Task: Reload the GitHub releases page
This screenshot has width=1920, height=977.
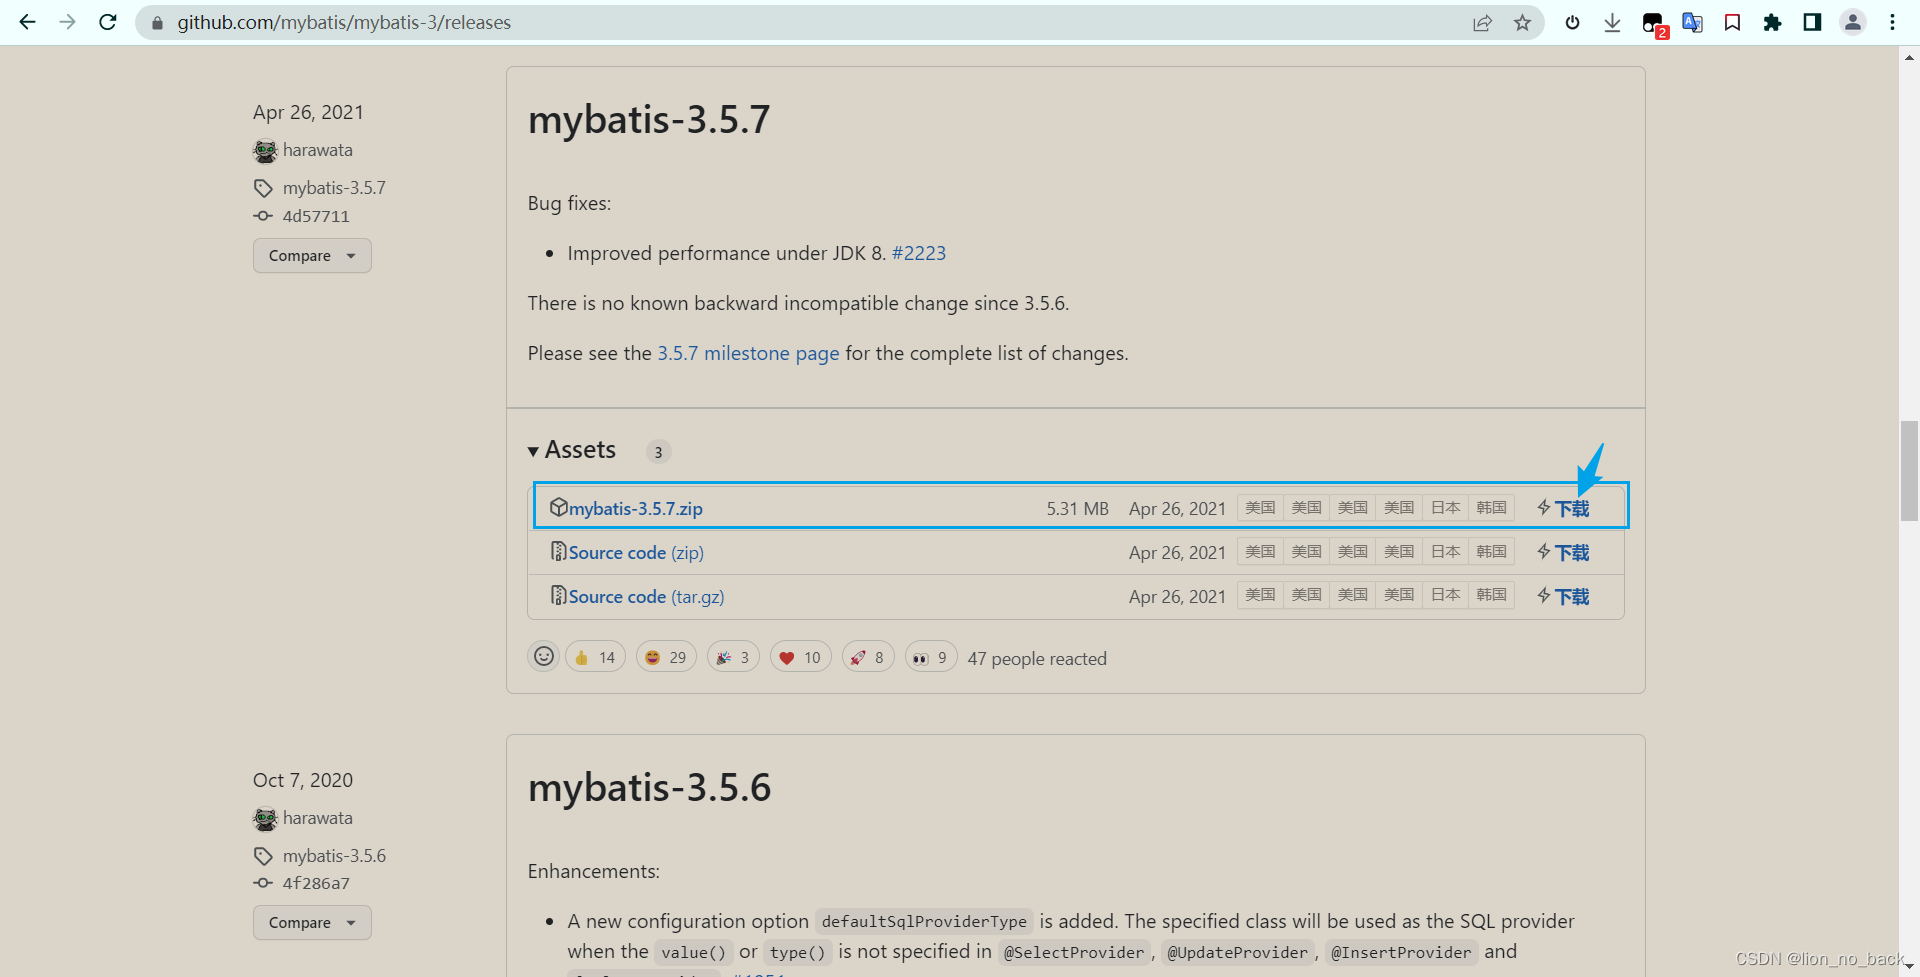Action: click(108, 22)
